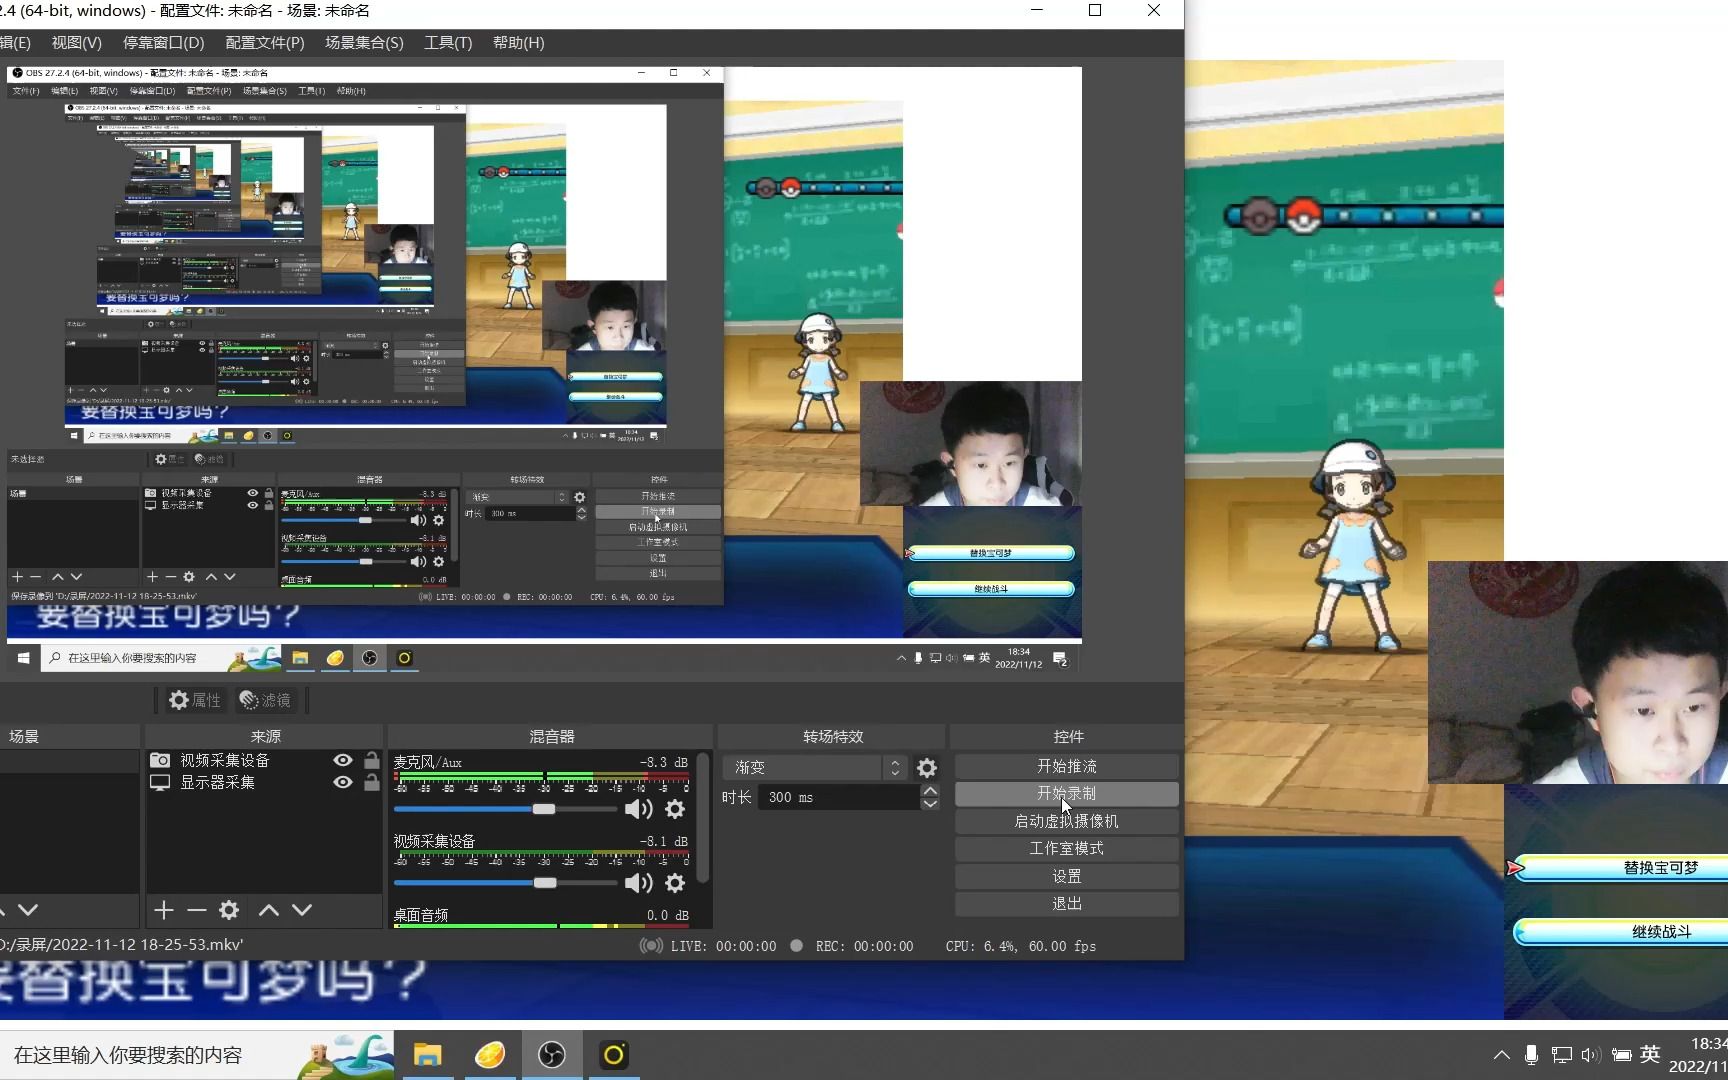
Task: Click the microphone icon in system tray
Action: pyautogui.click(x=1531, y=1055)
